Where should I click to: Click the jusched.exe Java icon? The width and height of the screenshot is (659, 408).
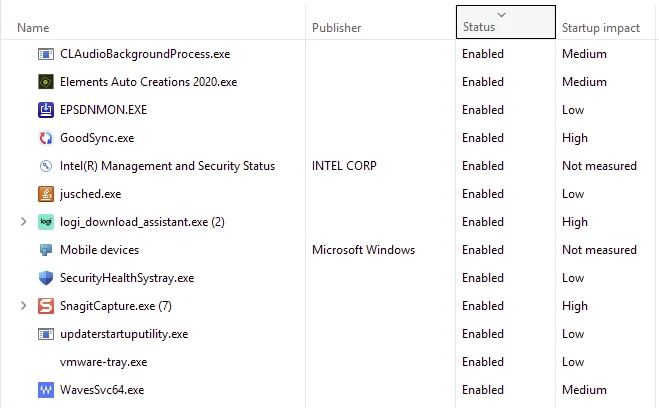click(x=46, y=194)
